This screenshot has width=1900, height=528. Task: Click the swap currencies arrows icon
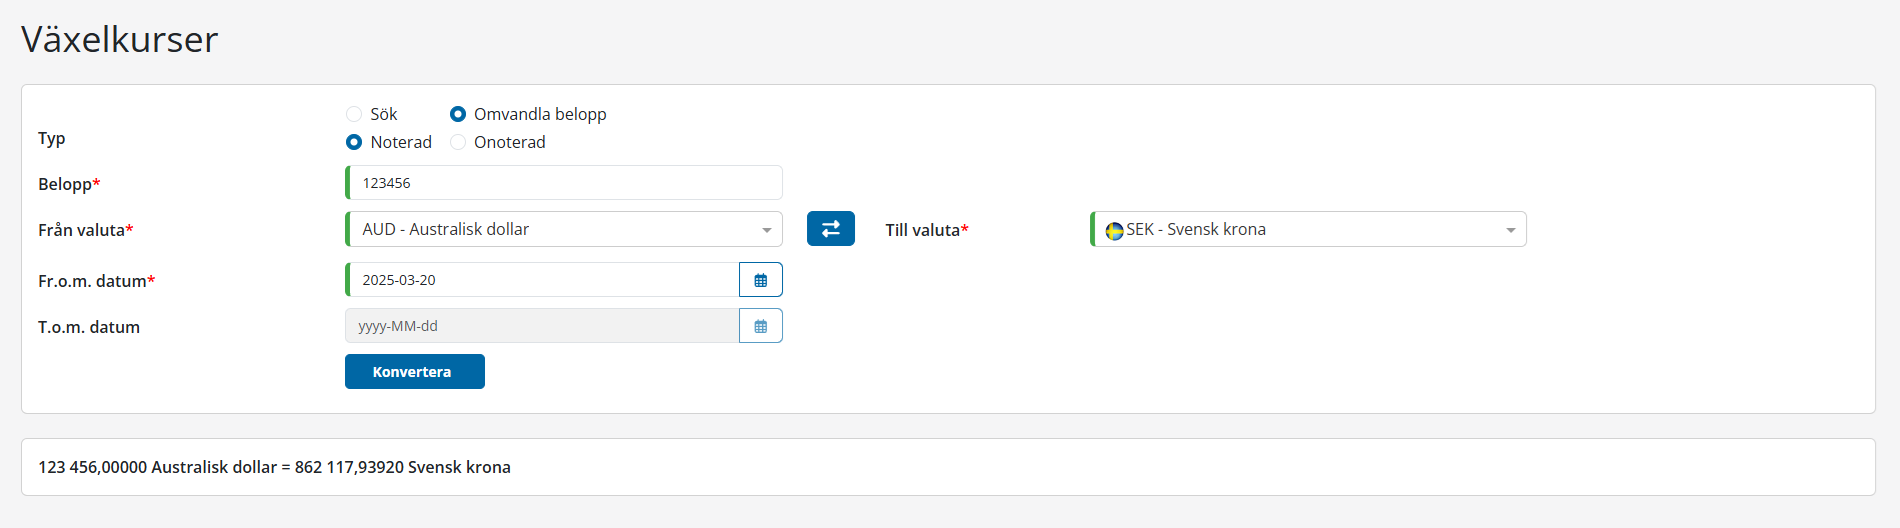[830, 229]
